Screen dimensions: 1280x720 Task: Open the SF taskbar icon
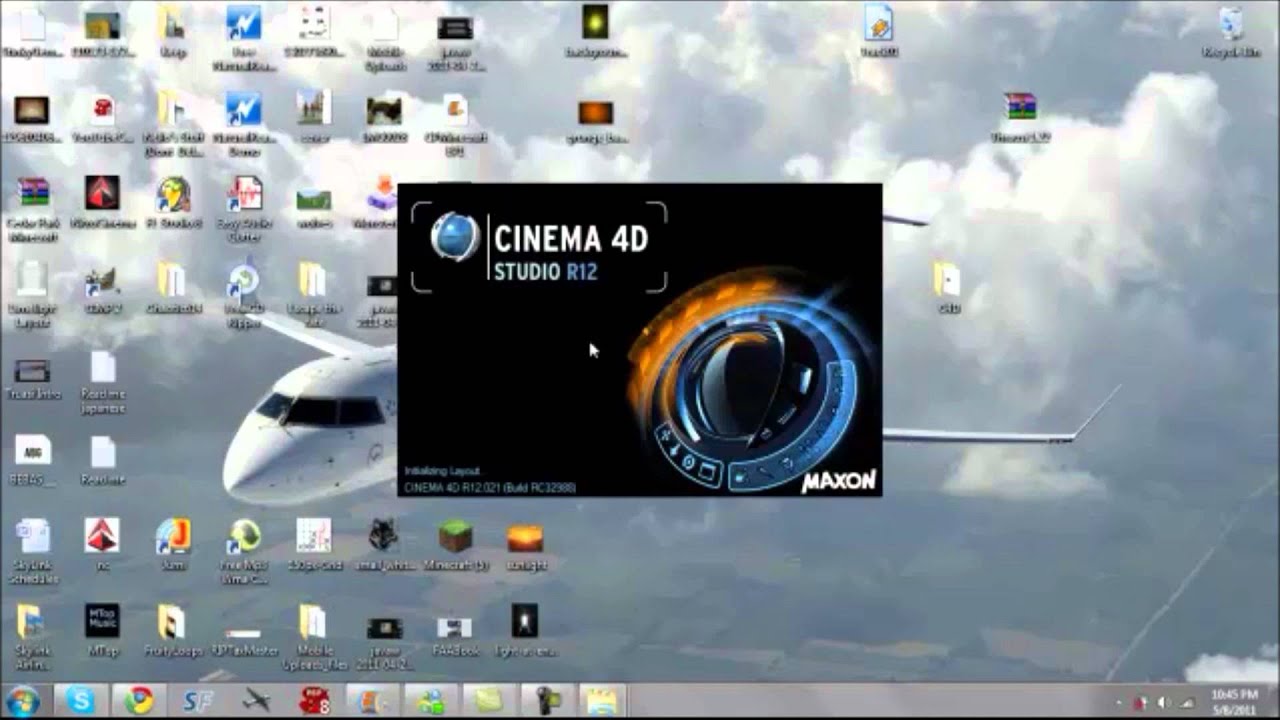click(197, 701)
